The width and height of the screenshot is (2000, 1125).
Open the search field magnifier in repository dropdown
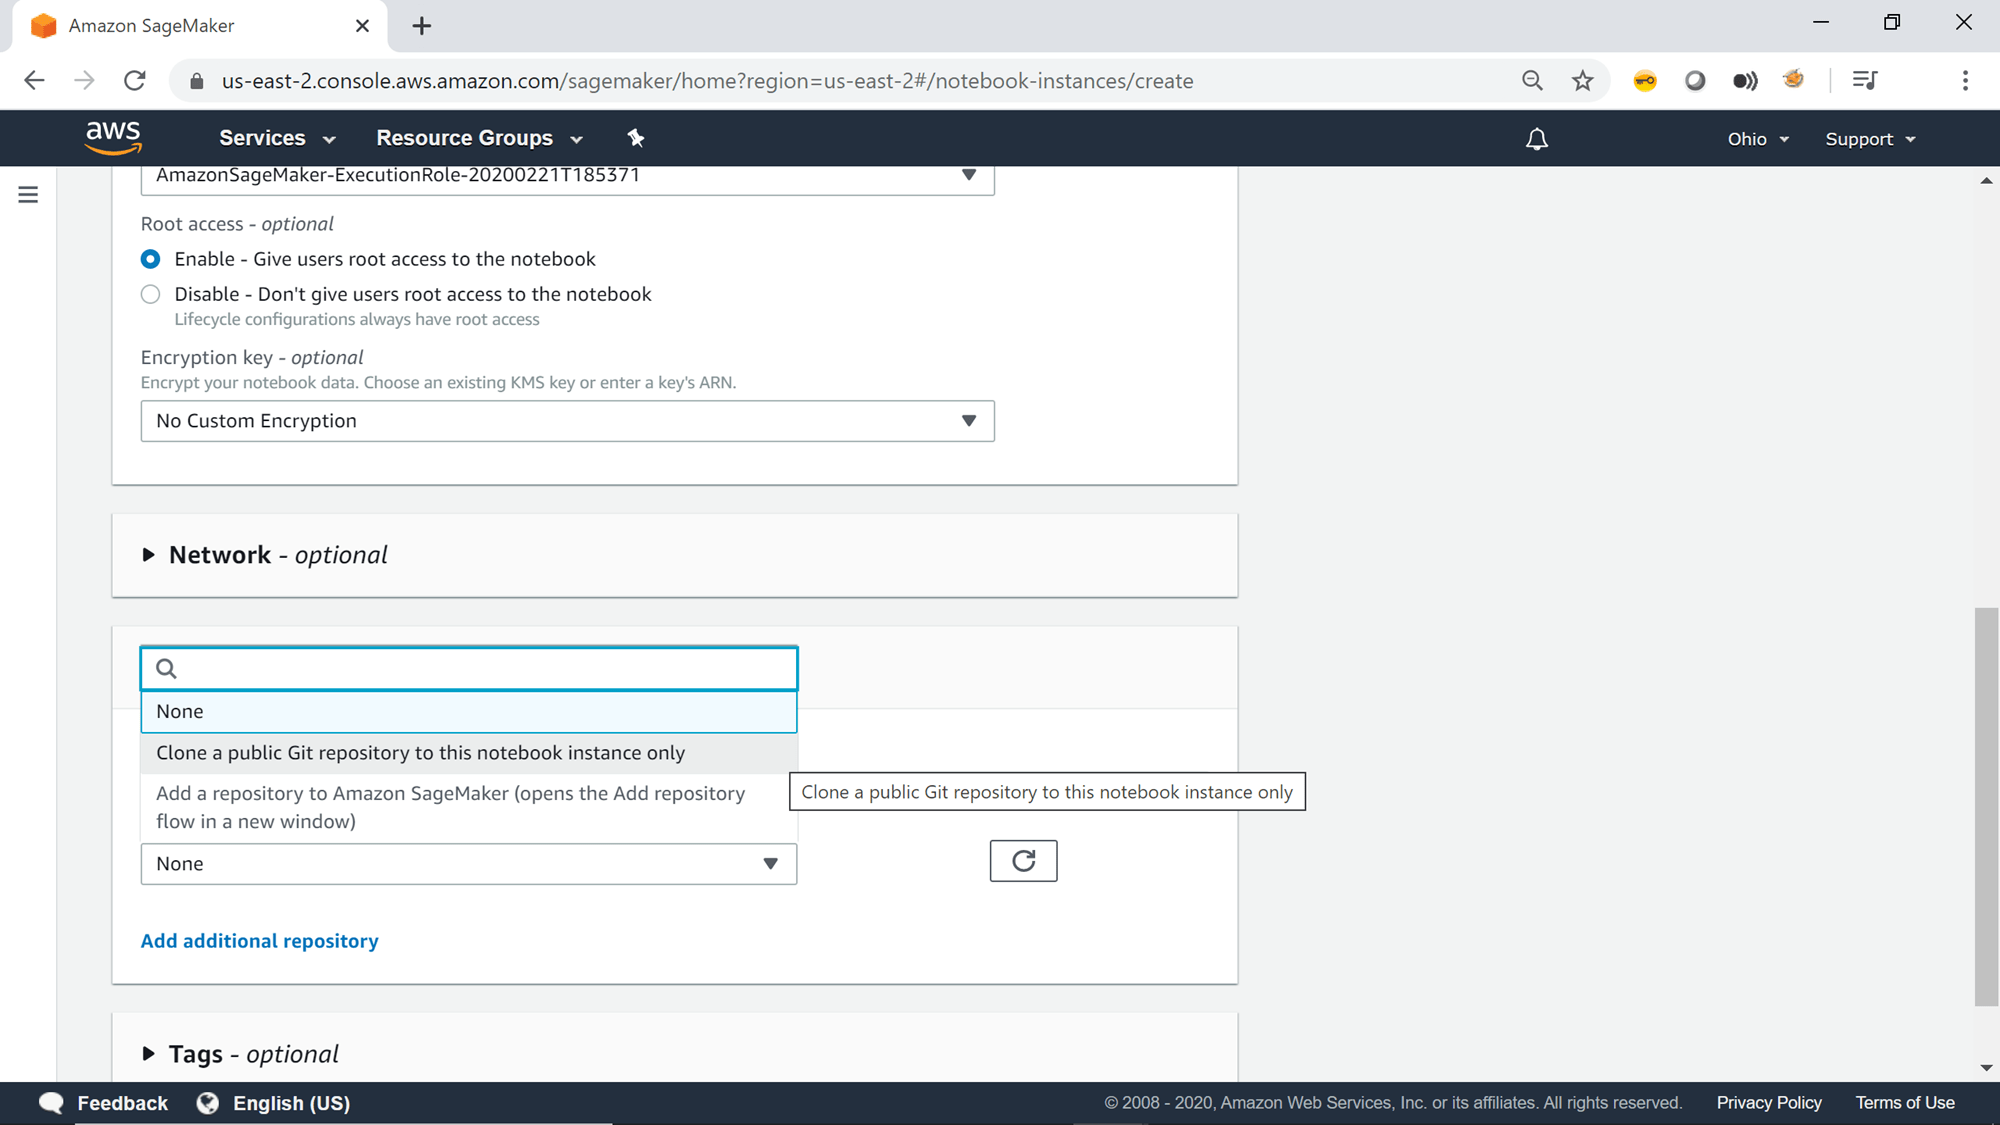pyautogui.click(x=166, y=668)
